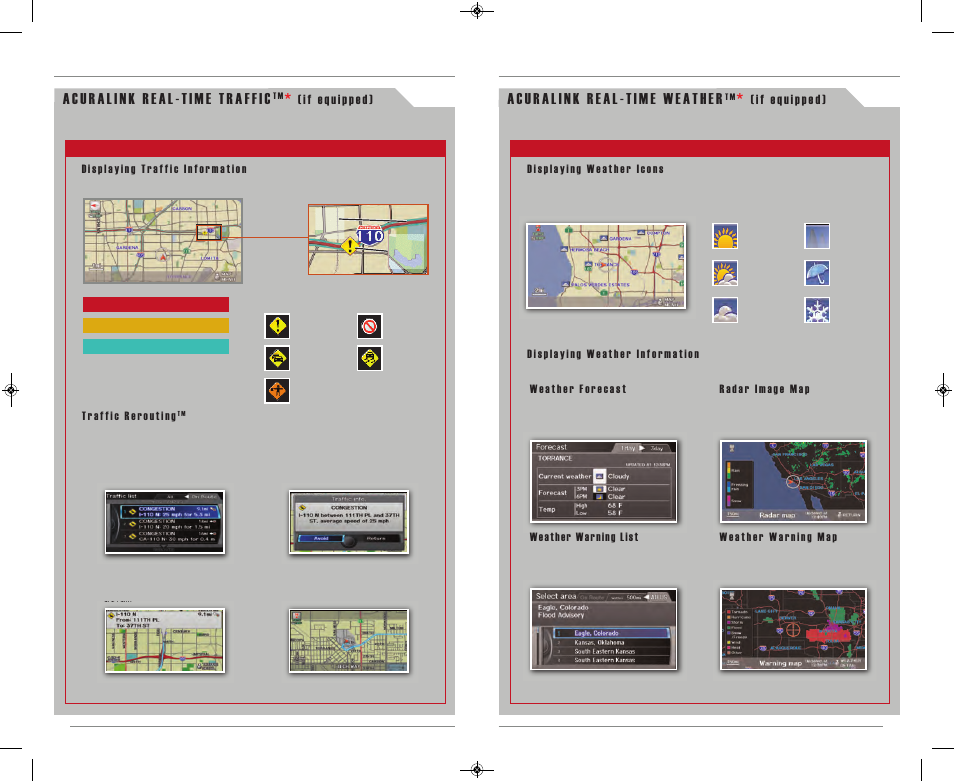Click the snowflake snow icon
This screenshot has width=954, height=781.
tap(817, 310)
